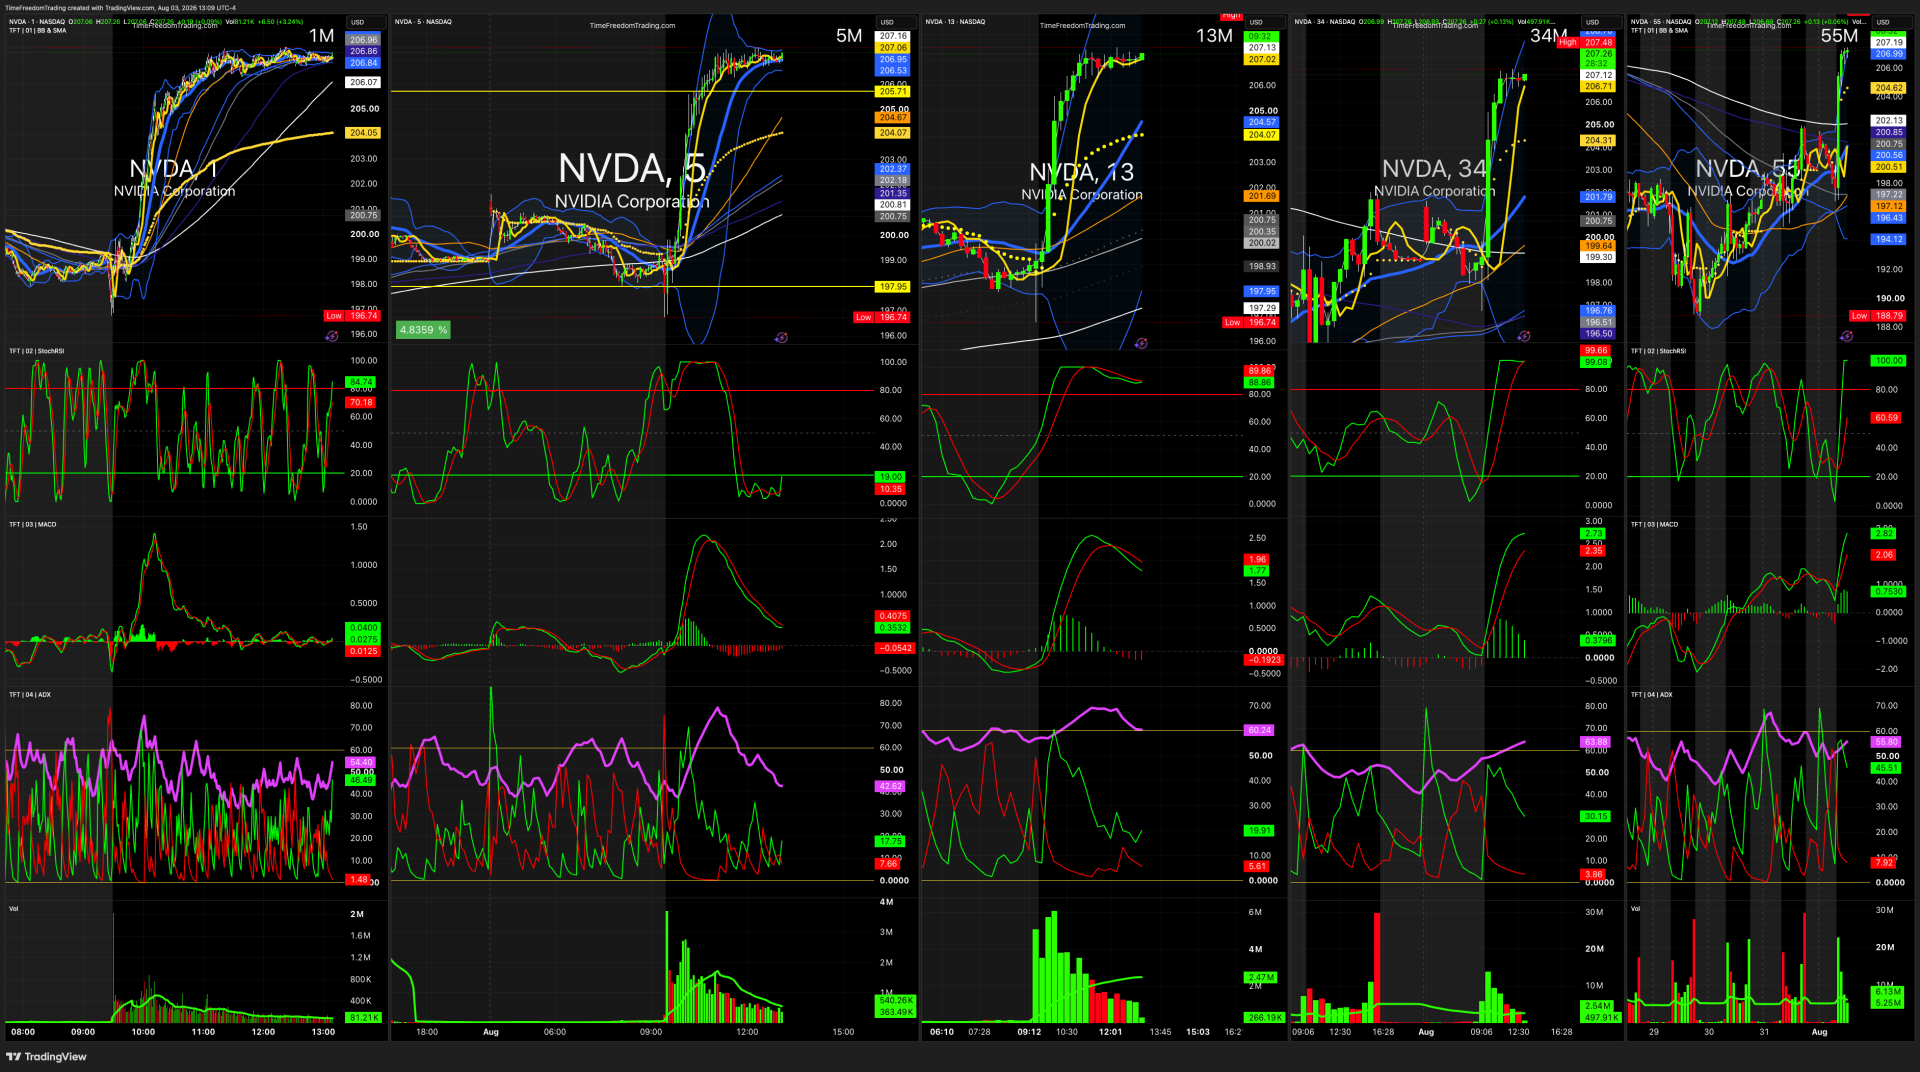Viewport: 1920px width, 1072px height.
Task: Click the purple 54.40 ADX value label
Action: [x=361, y=762]
